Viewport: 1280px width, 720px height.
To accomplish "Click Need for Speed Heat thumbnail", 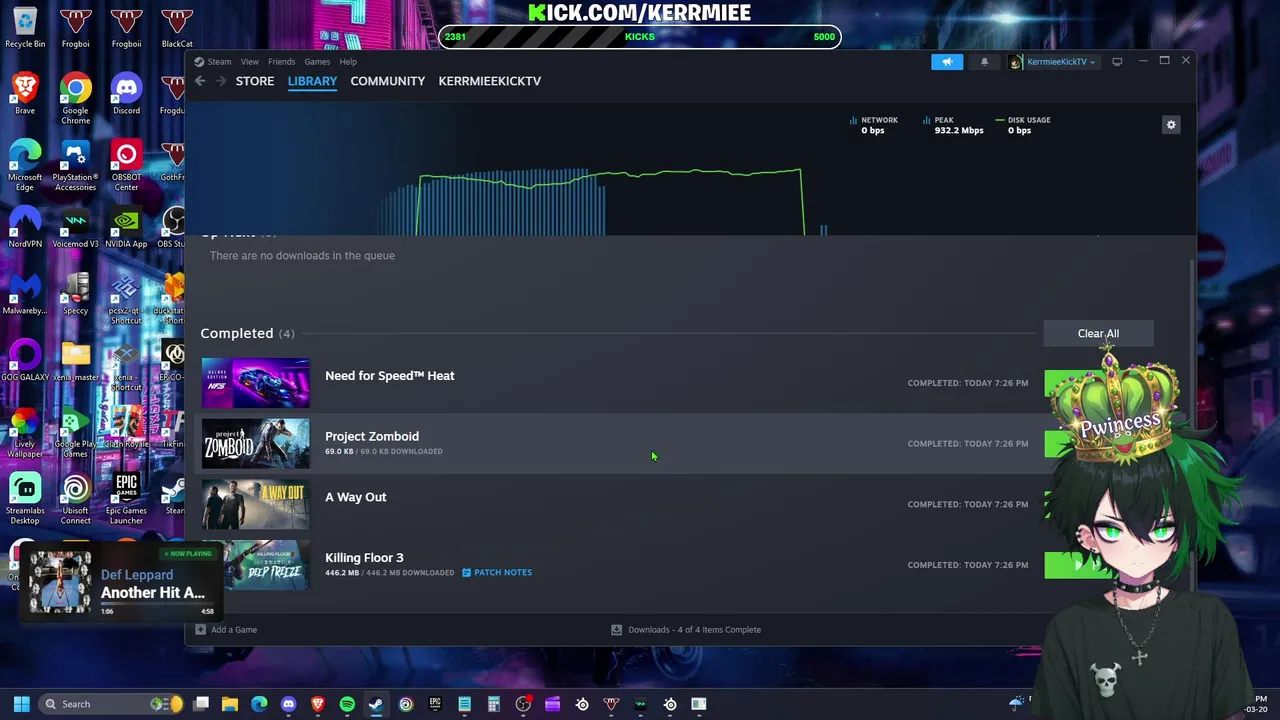I will 256,383.
